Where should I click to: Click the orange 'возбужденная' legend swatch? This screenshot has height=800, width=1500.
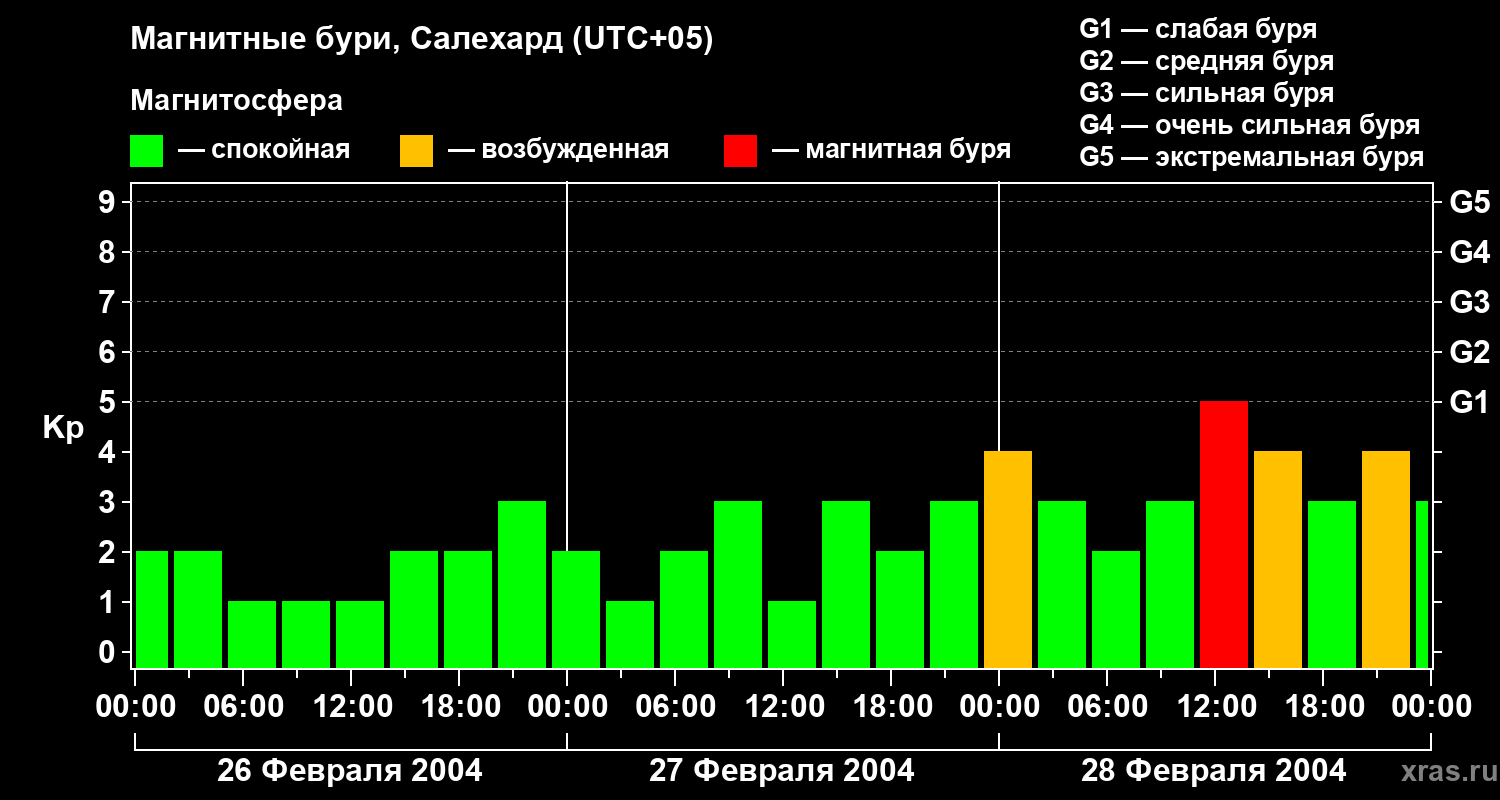click(x=416, y=151)
